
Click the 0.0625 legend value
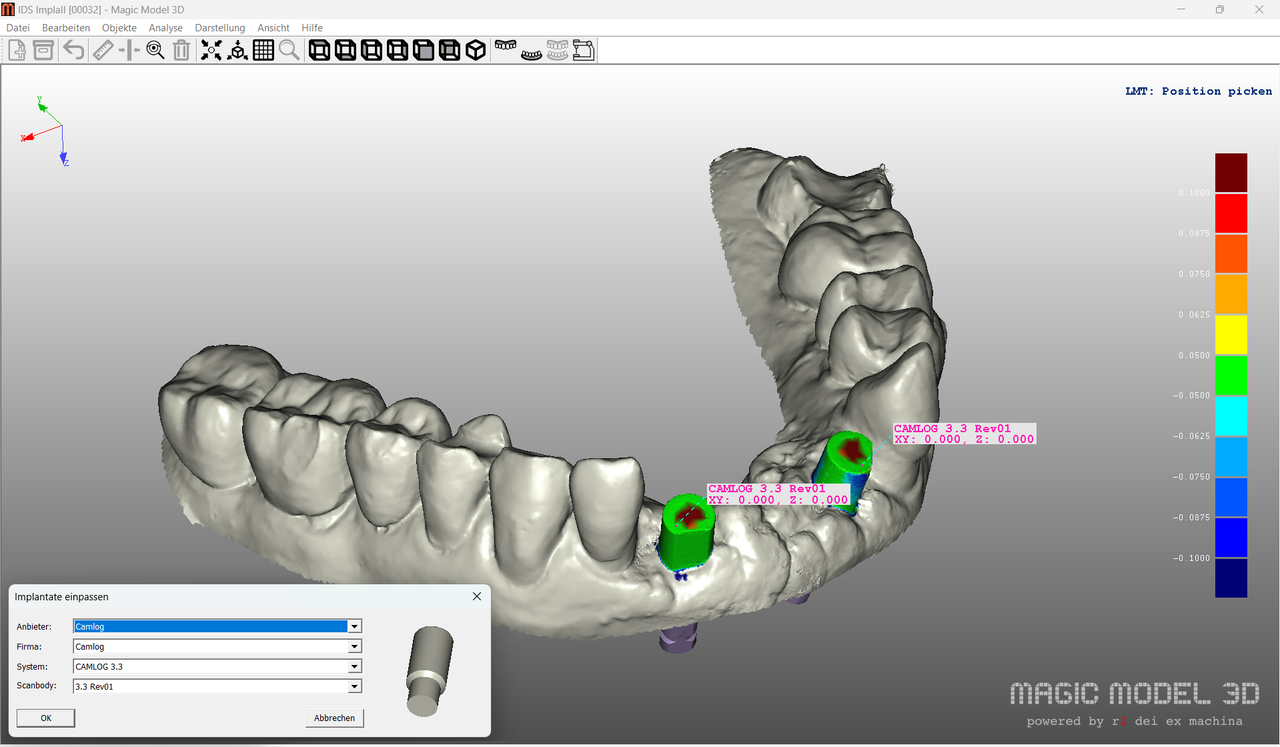[x=1194, y=315]
